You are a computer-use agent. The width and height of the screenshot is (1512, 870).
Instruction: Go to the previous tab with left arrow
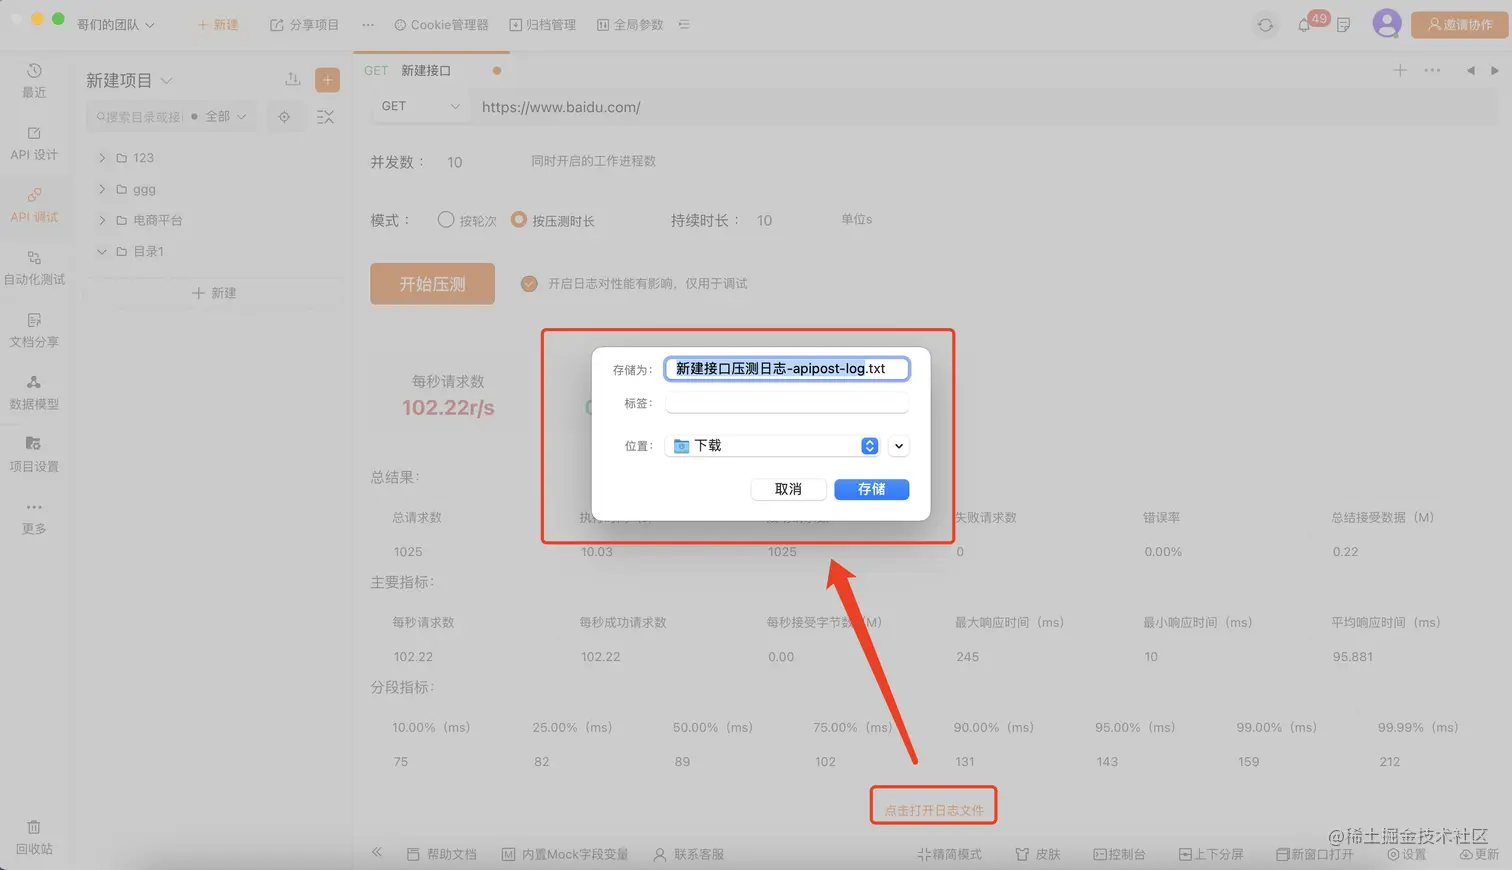[x=1470, y=70]
